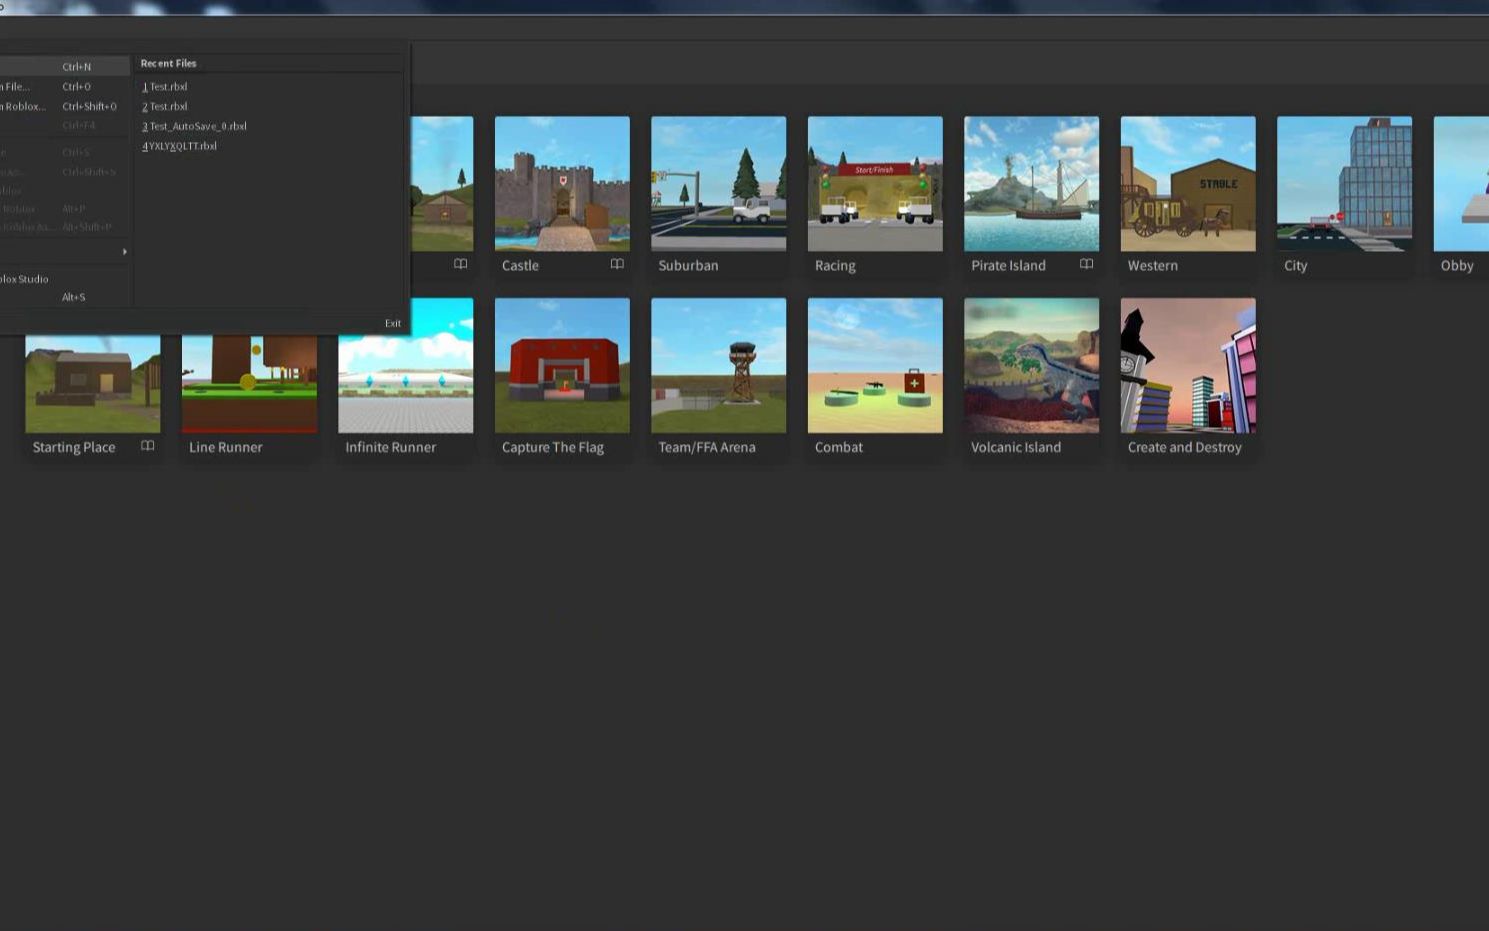
Task: Open the Obby template
Action: (1458, 185)
